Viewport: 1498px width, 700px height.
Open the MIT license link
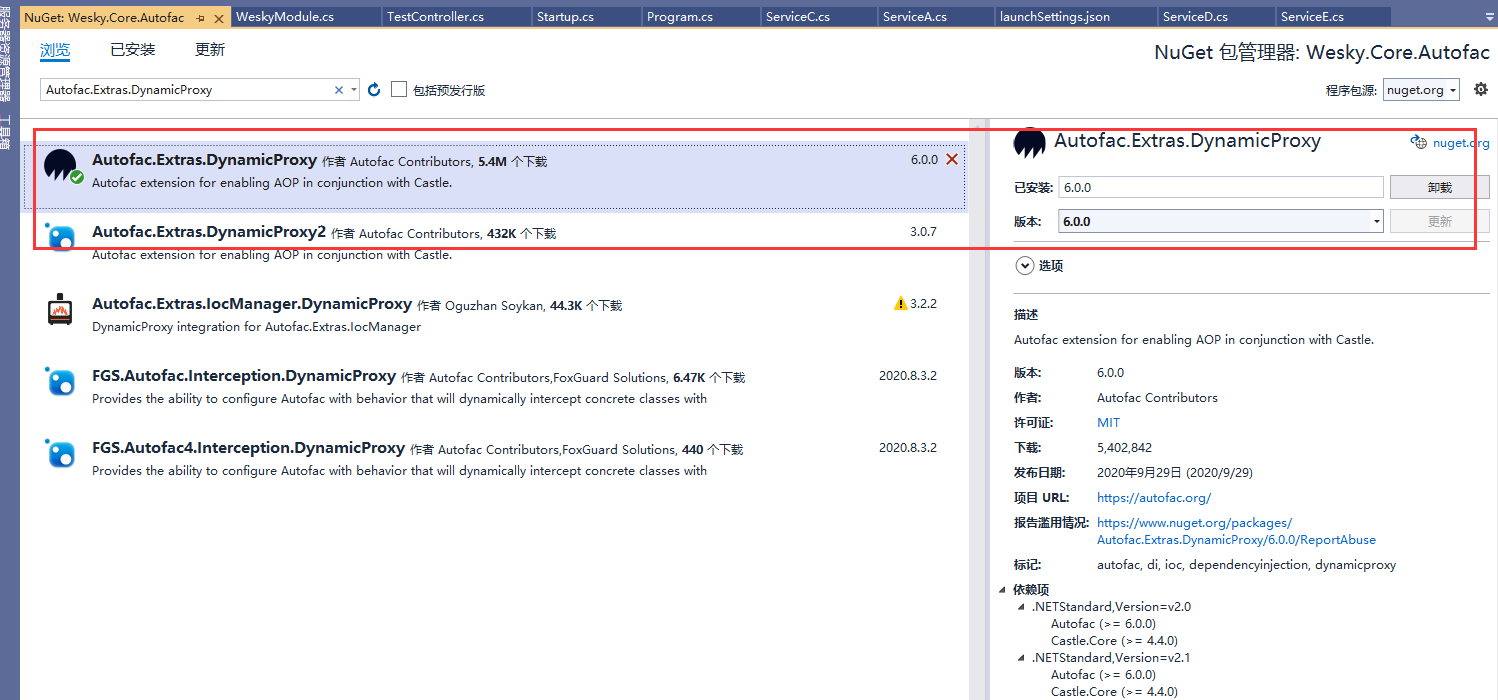[1108, 423]
